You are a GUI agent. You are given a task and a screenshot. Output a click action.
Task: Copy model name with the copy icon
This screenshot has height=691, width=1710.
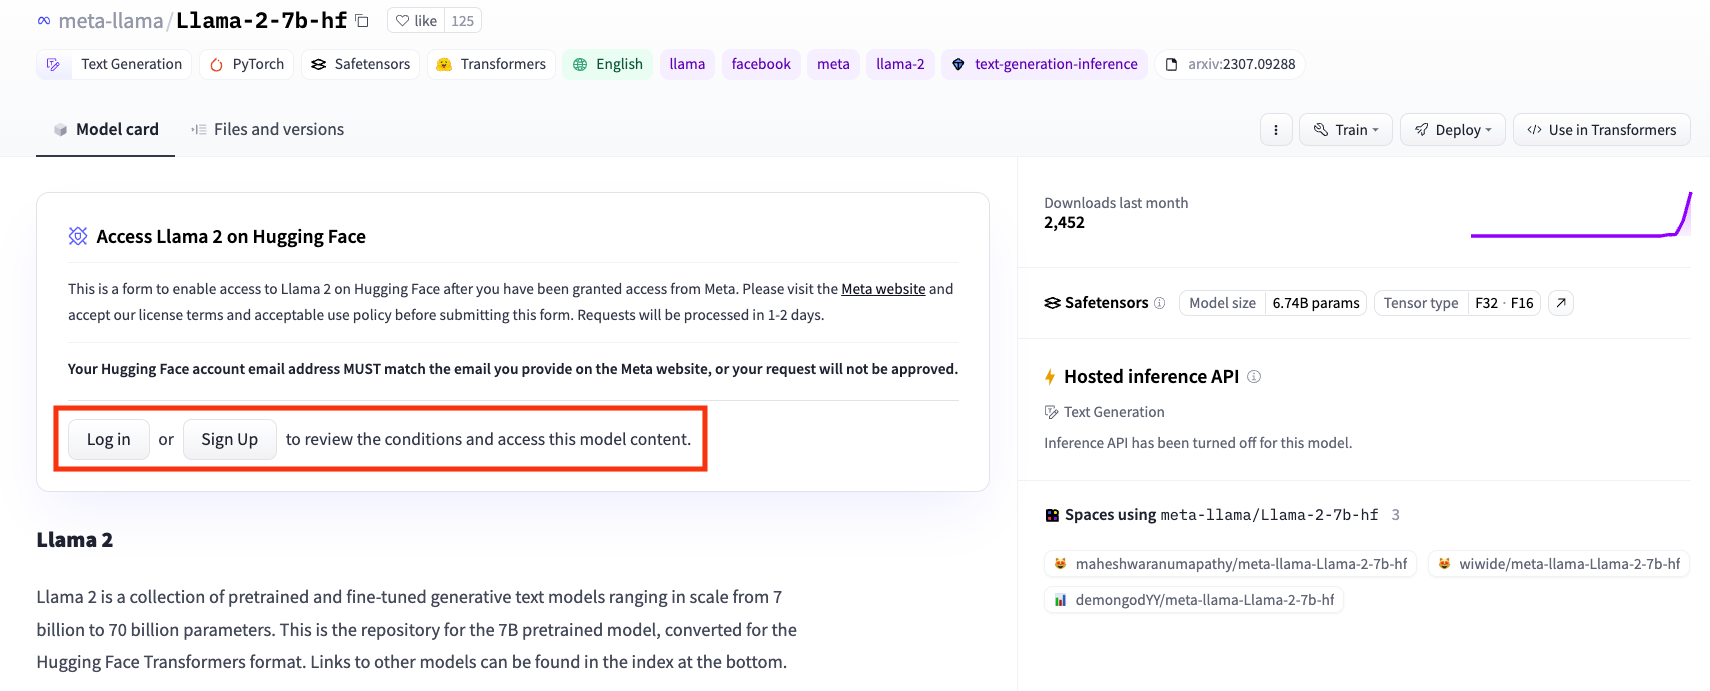coord(362,21)
